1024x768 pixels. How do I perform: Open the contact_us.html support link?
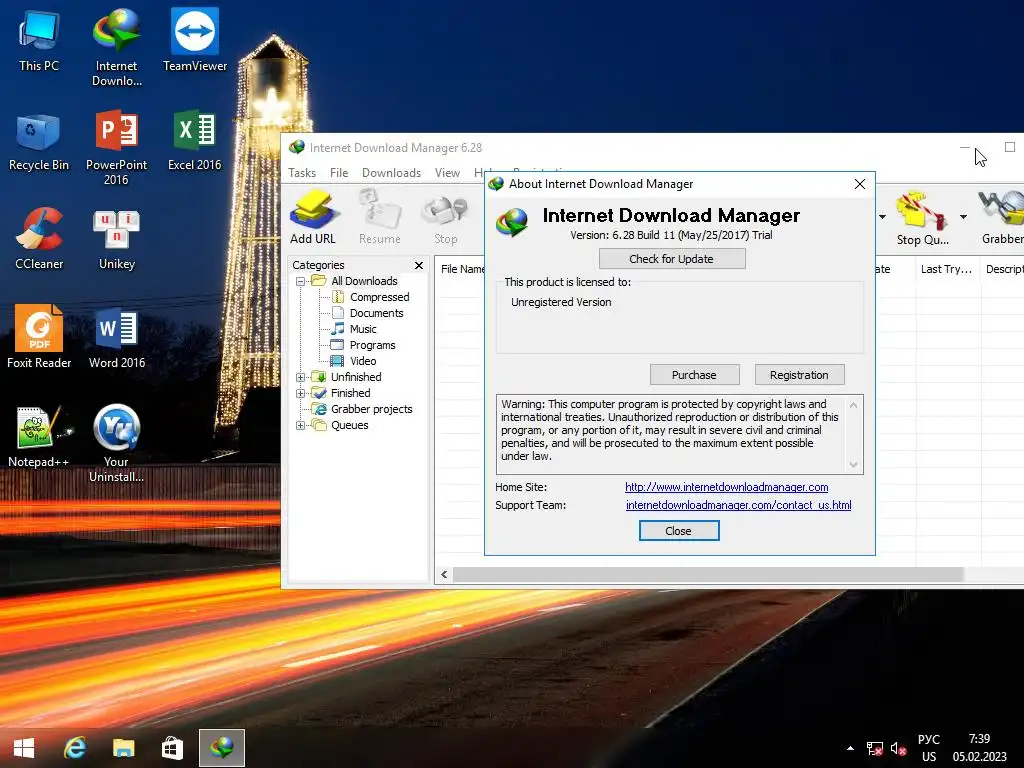point(738,505)
